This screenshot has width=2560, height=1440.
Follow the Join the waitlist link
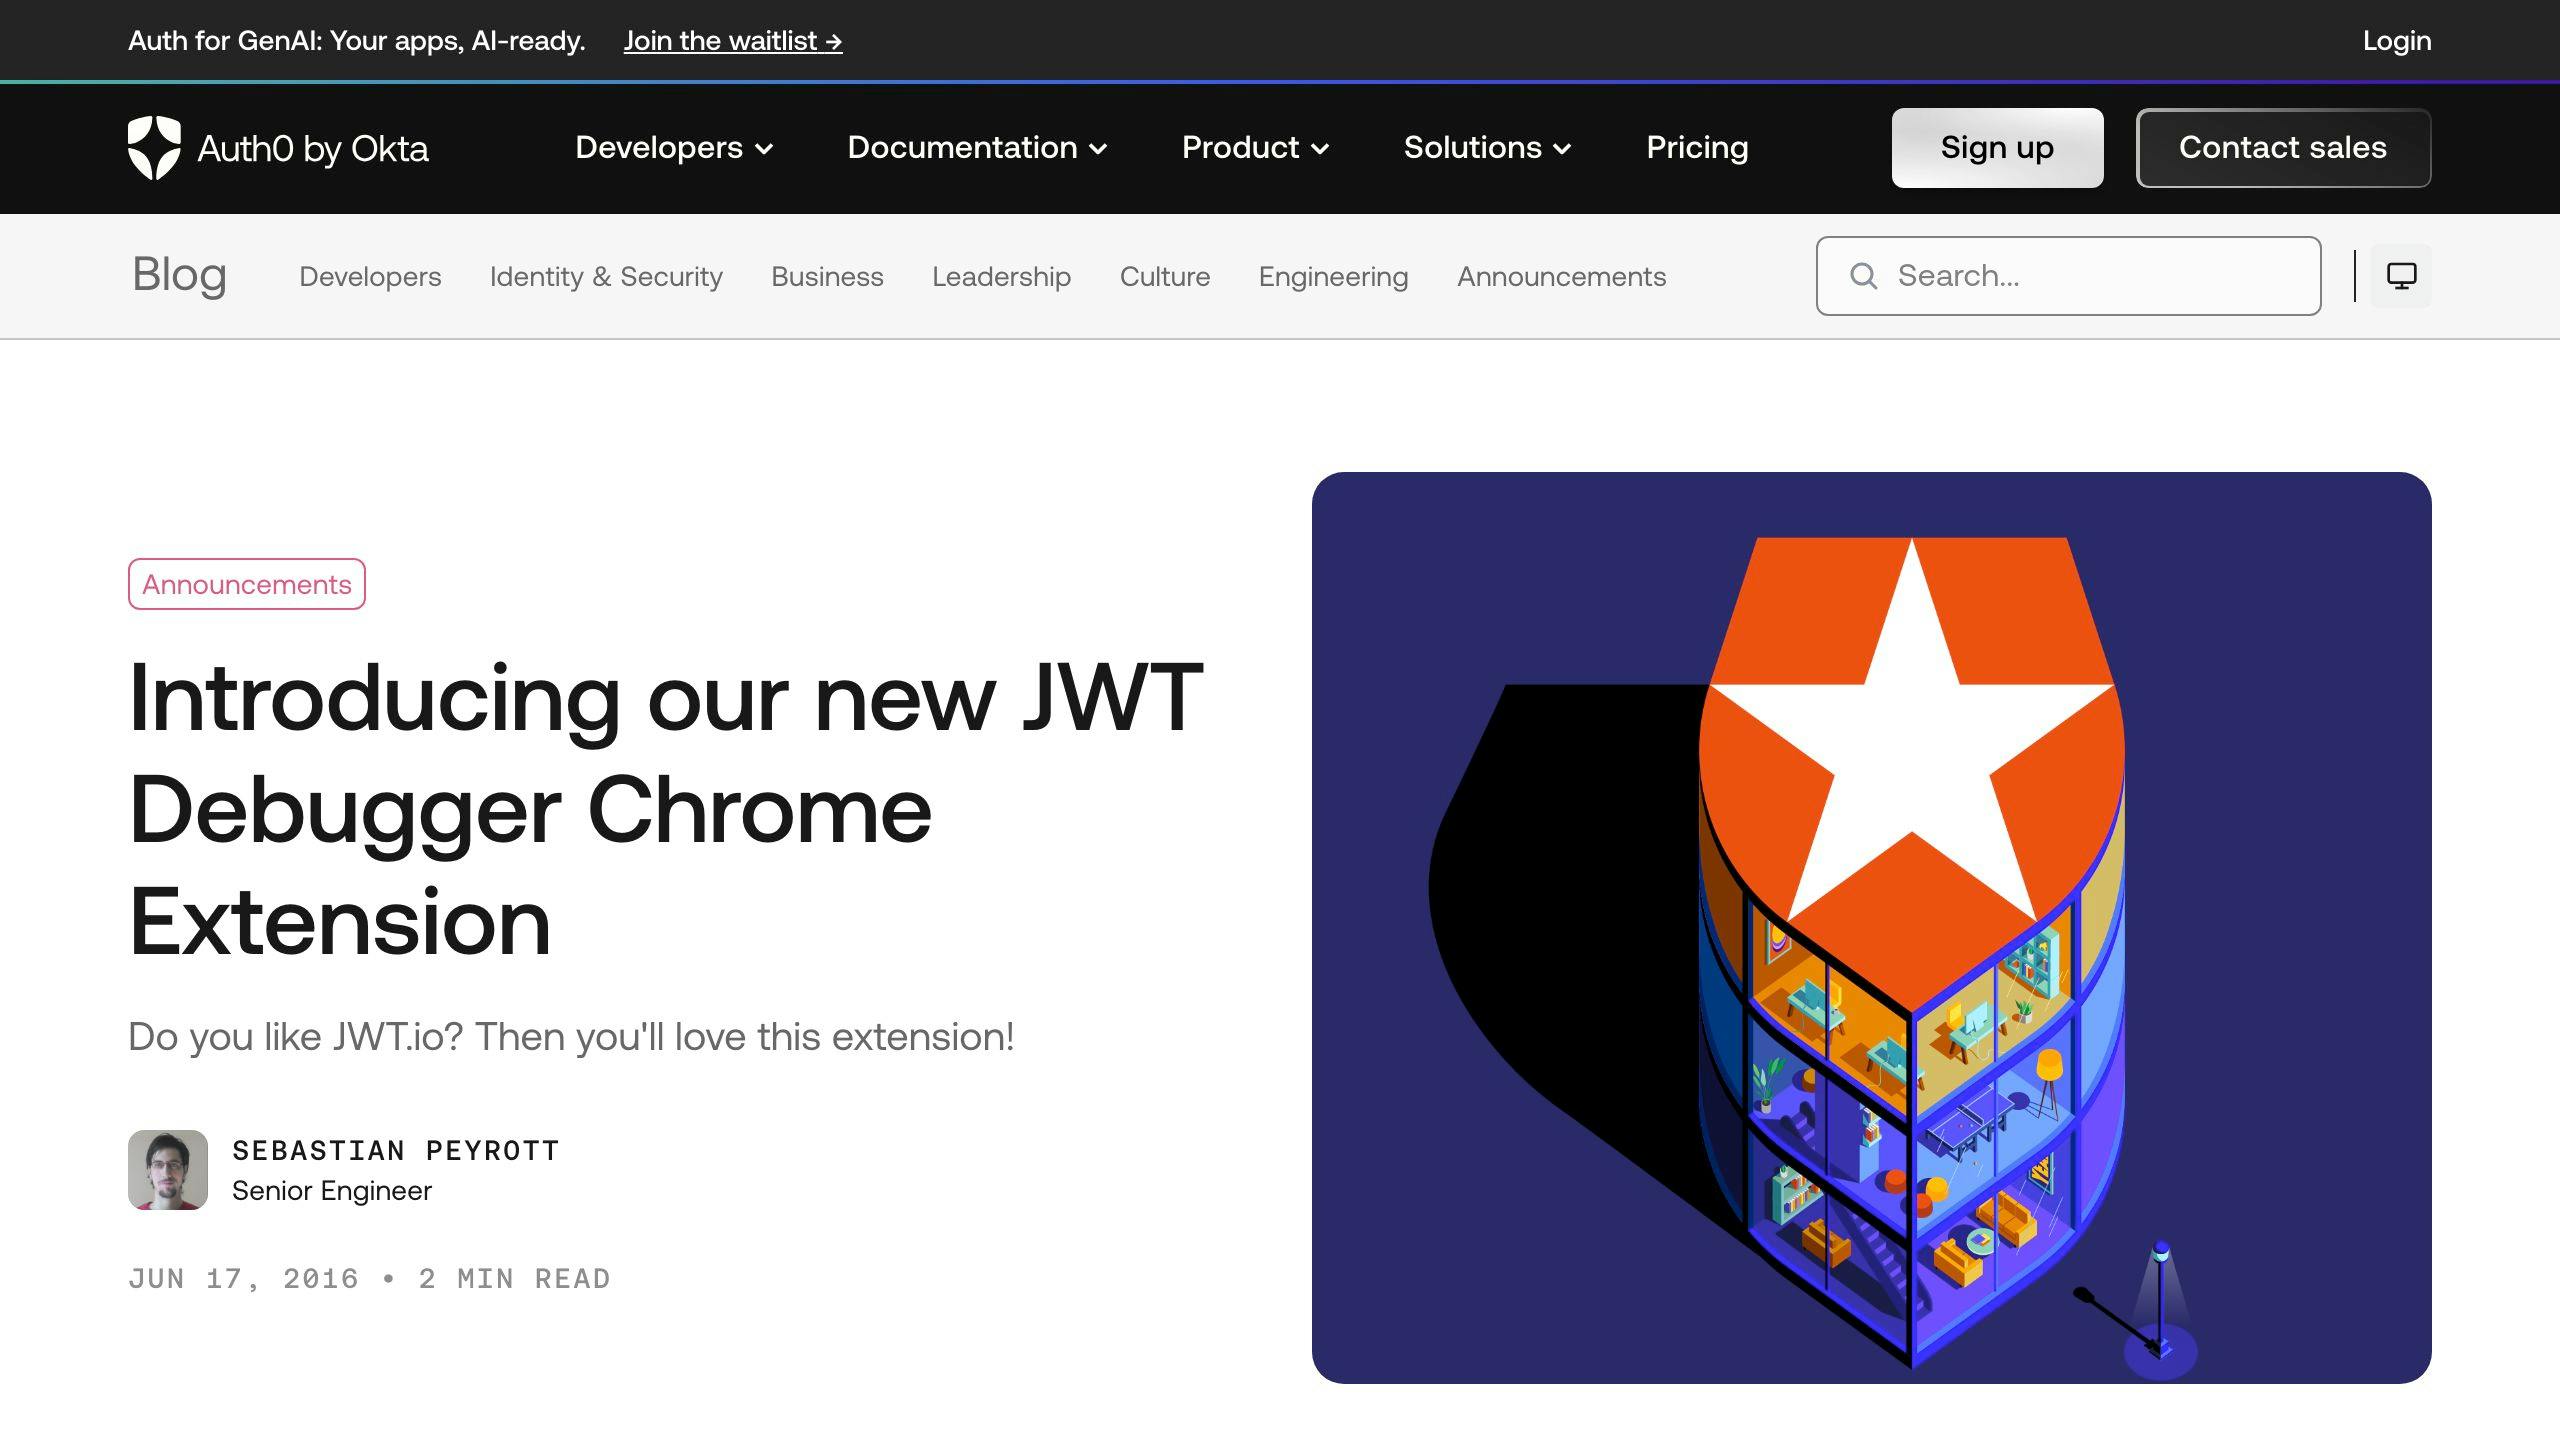(x=733, y=41)
